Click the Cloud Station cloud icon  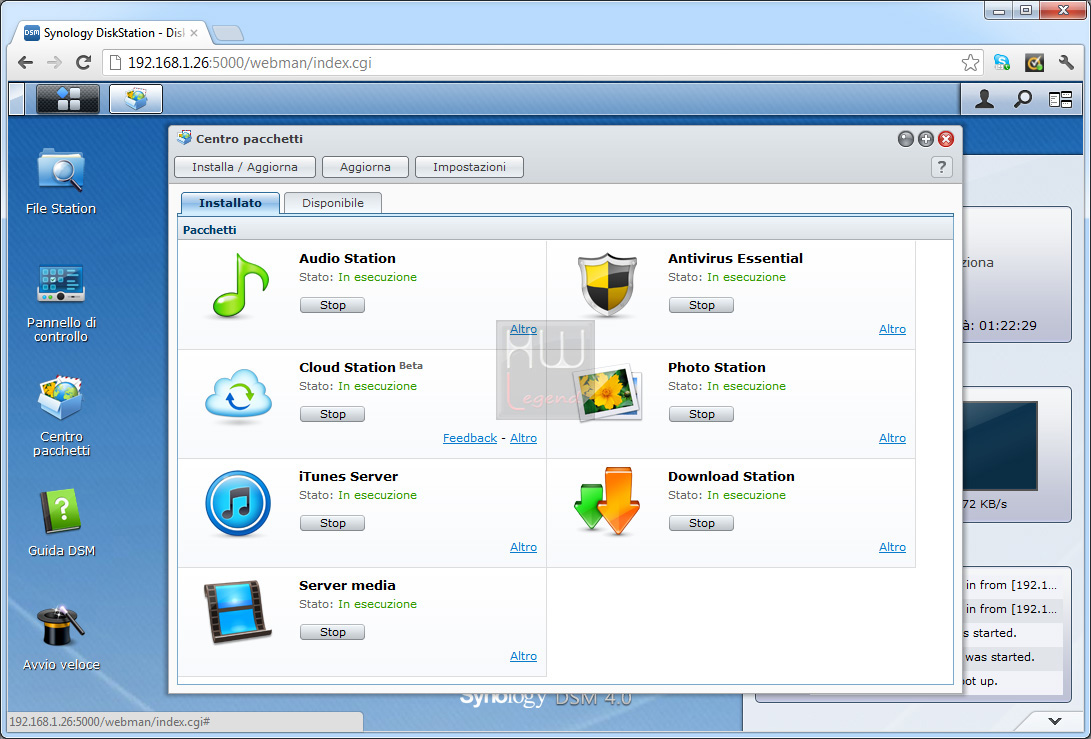(239, 395)
